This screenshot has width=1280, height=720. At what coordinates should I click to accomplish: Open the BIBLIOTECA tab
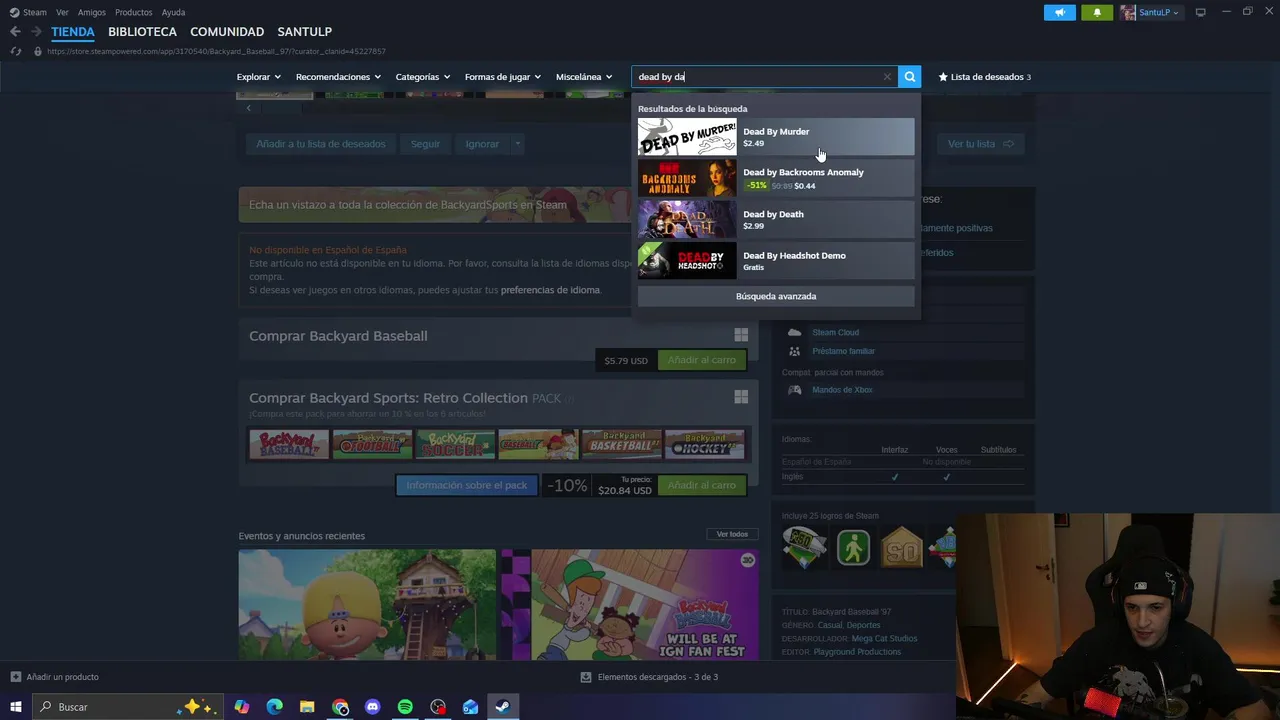(x=142, y=32)
